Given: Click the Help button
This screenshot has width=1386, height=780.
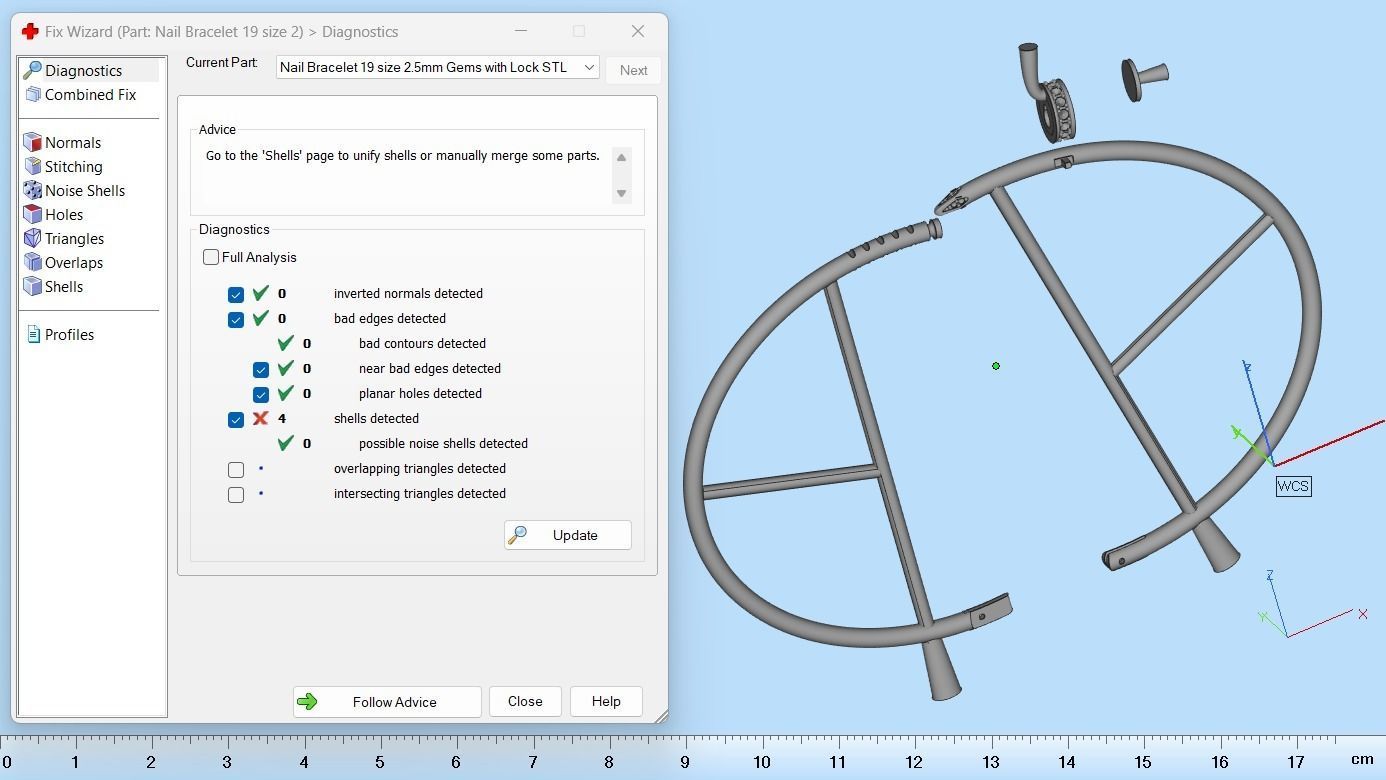Looking at the screenshot, I should 606,701.
